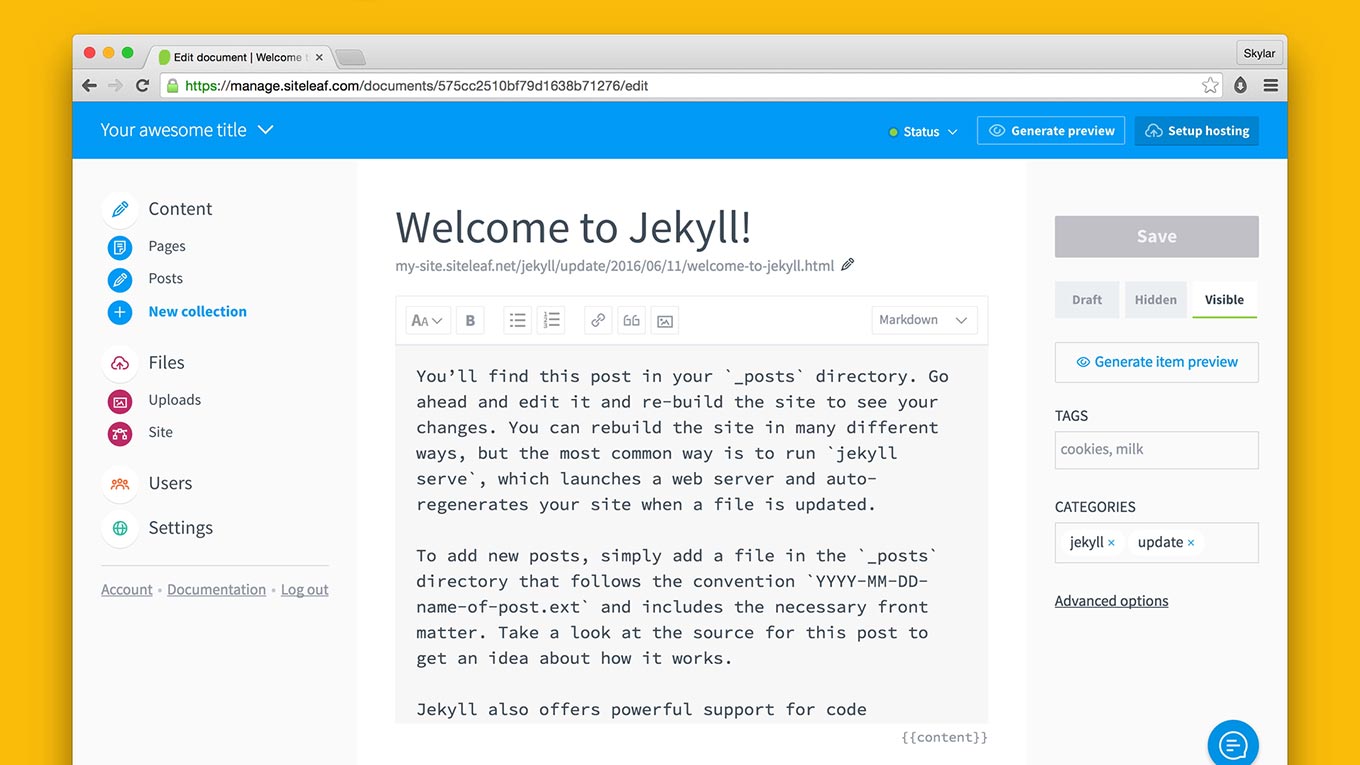Open Advanced options link
The width and height of the screenshot is (1360, 765).
point(1111,601)
